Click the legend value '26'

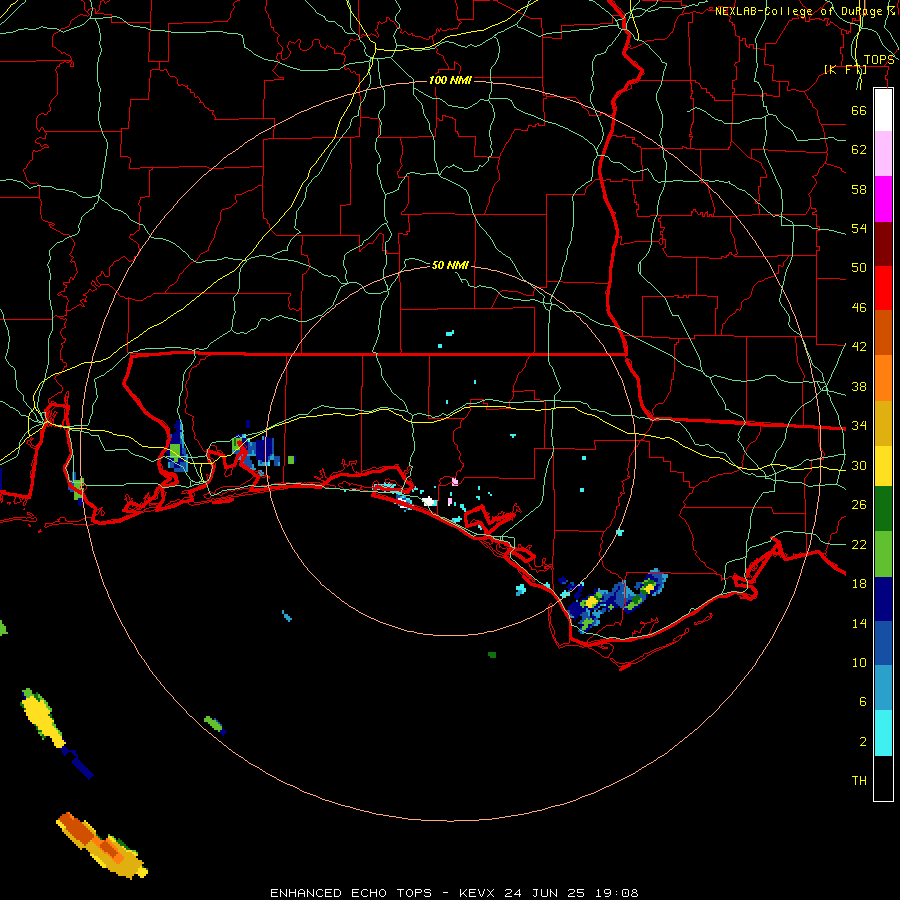[x=859, y=505]
